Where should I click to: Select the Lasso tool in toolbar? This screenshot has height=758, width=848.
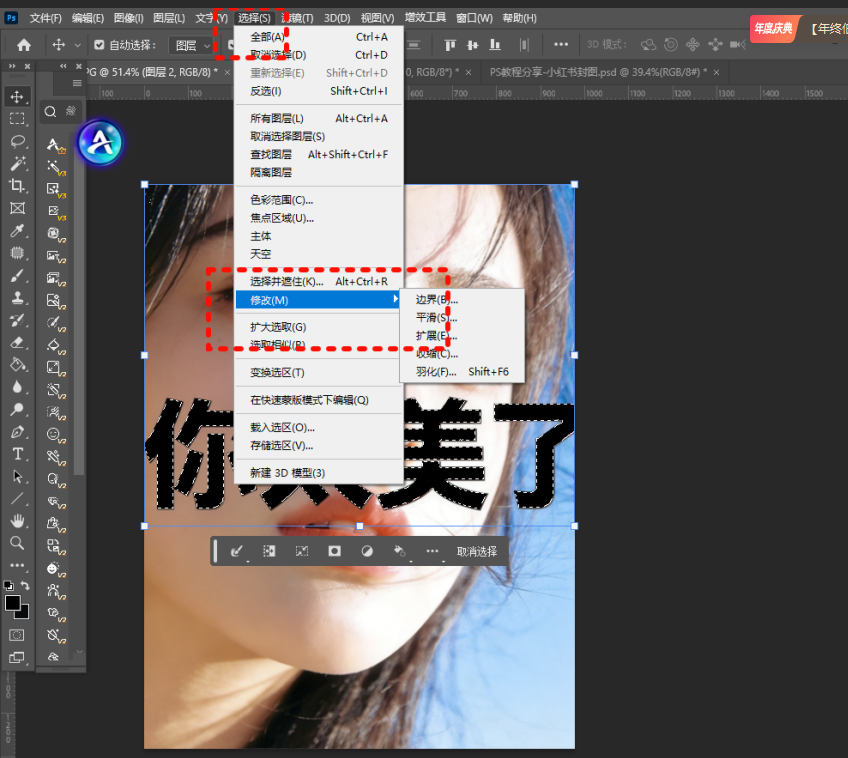tap(17, 141)
